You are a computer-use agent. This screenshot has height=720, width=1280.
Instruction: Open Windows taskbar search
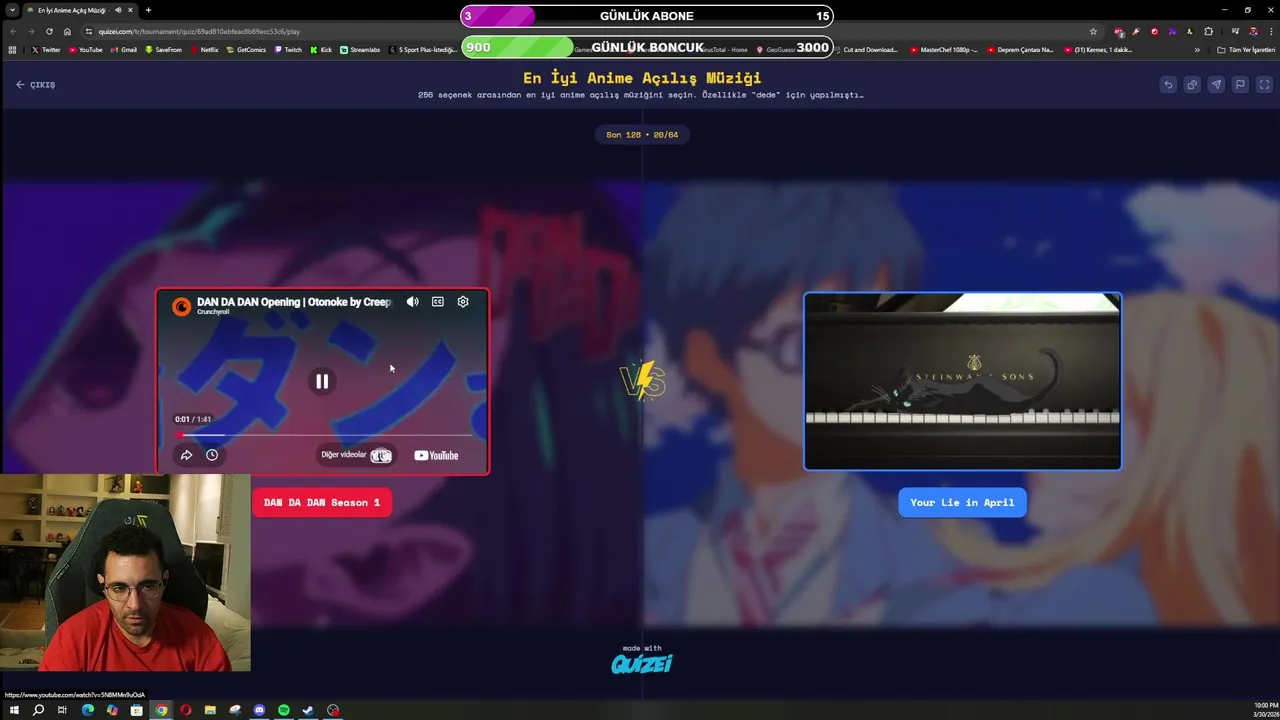coord(38,710)
